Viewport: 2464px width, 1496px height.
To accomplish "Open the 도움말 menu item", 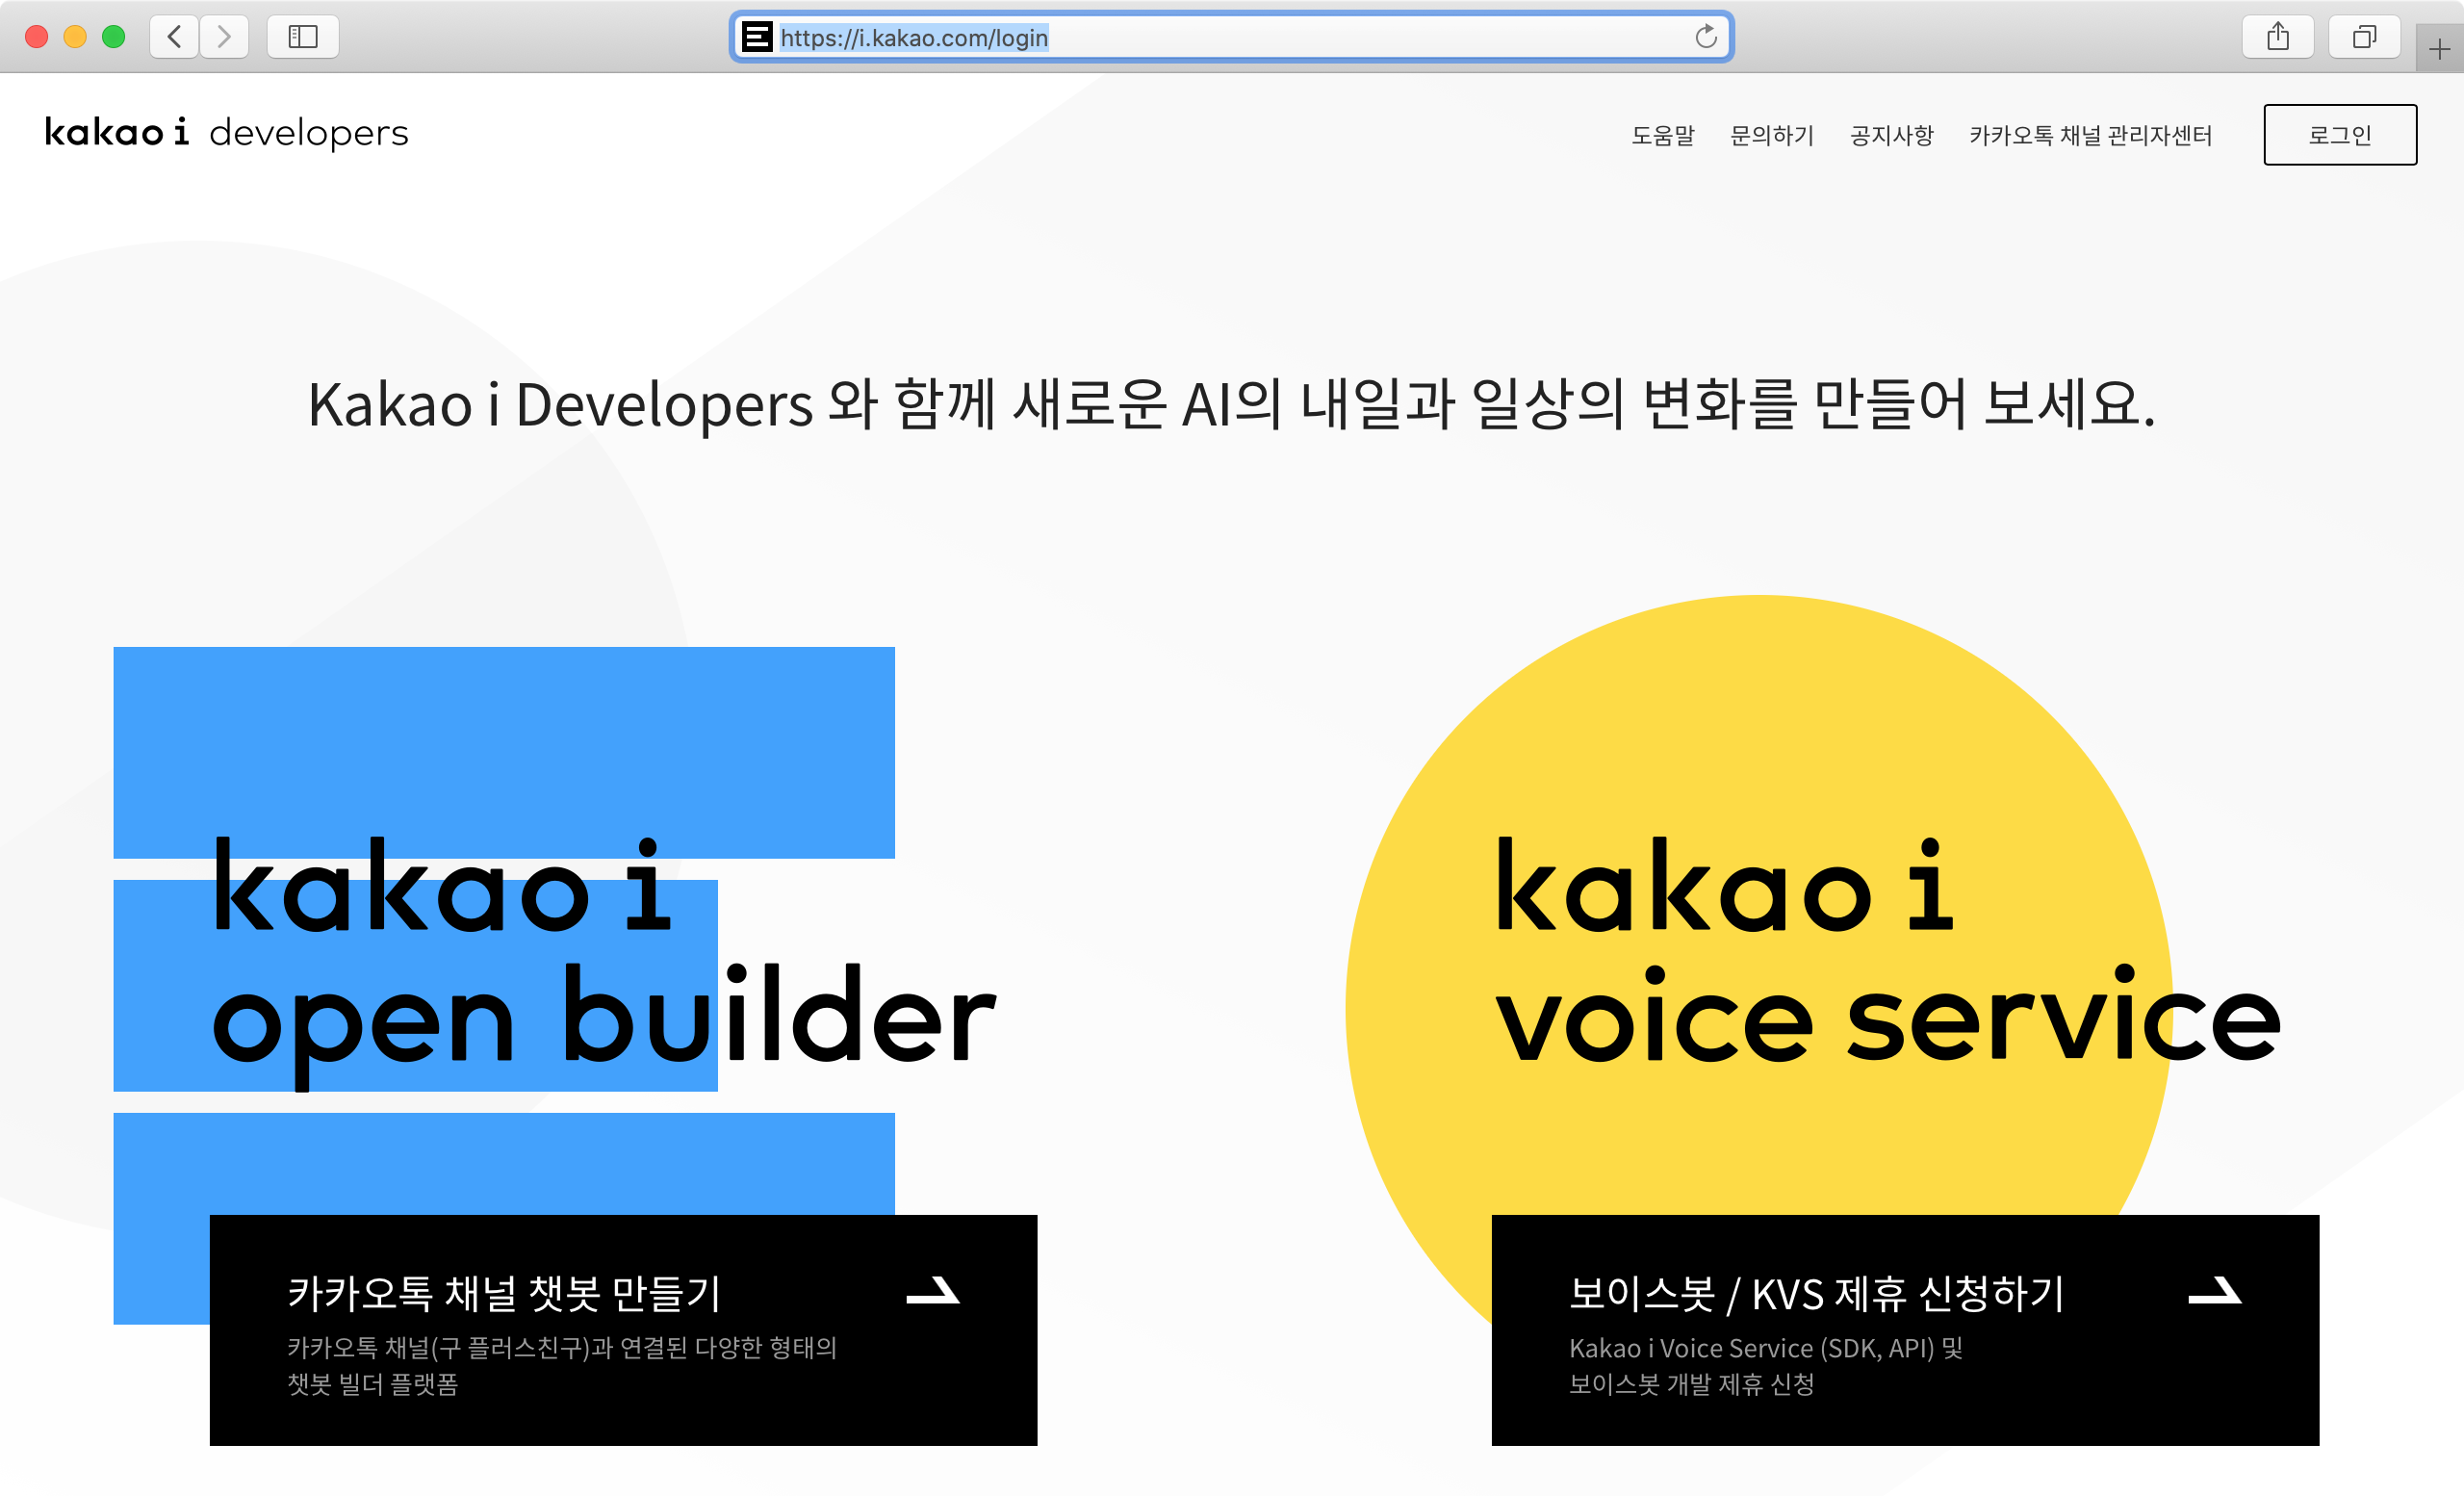I will pyautogui.click(x=1662, y=135).
